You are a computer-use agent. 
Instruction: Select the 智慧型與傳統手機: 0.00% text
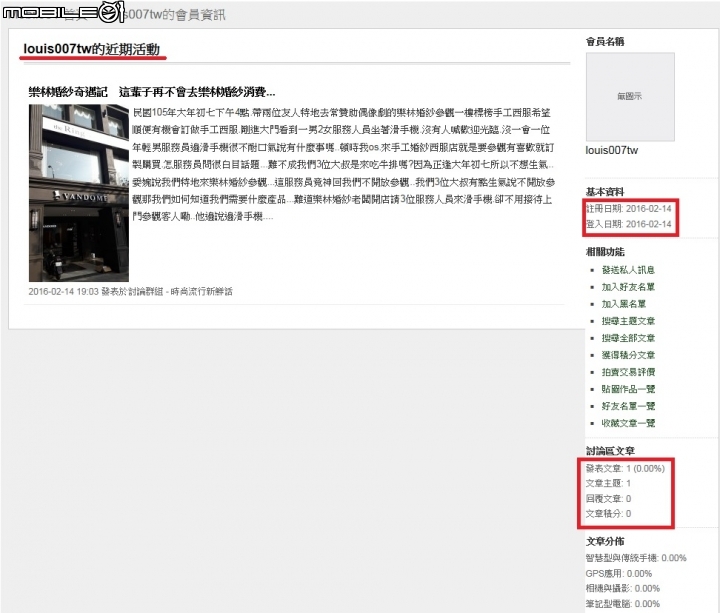click(636, 558)
